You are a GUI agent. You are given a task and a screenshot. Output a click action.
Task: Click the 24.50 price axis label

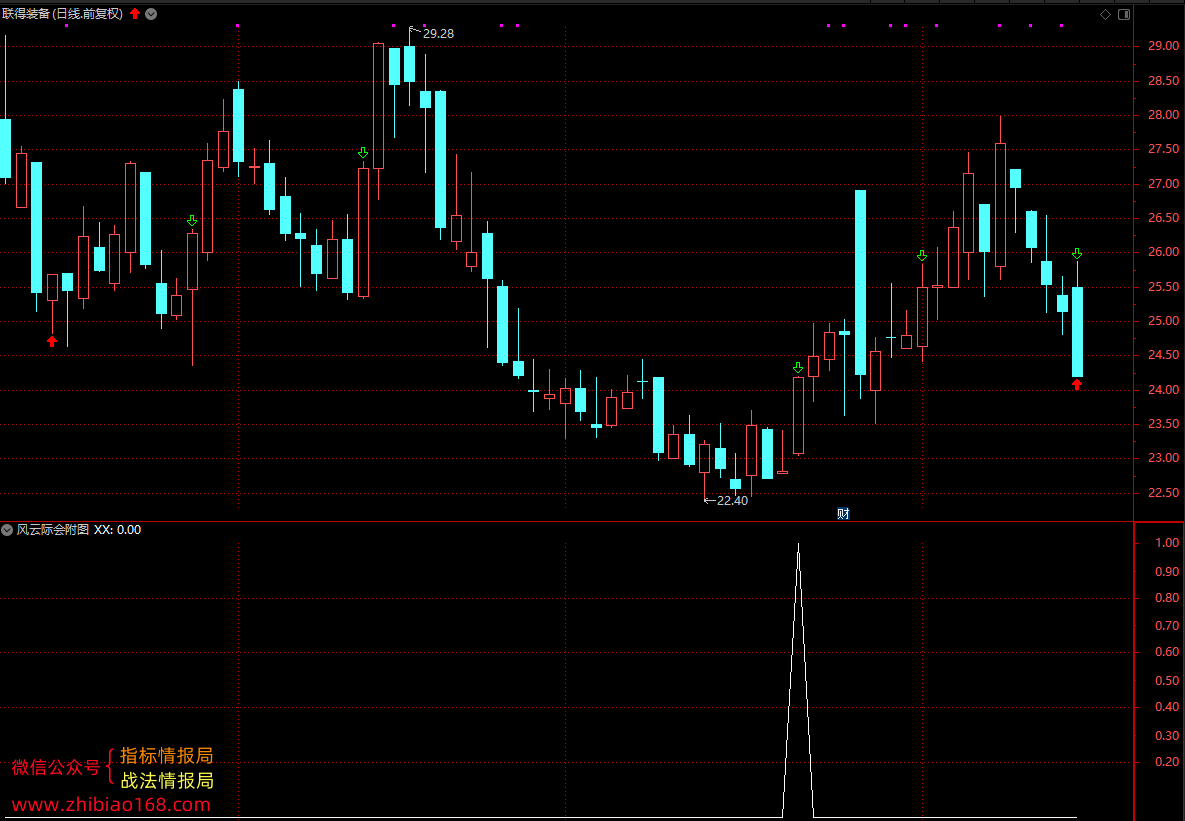coord(1163,355)
